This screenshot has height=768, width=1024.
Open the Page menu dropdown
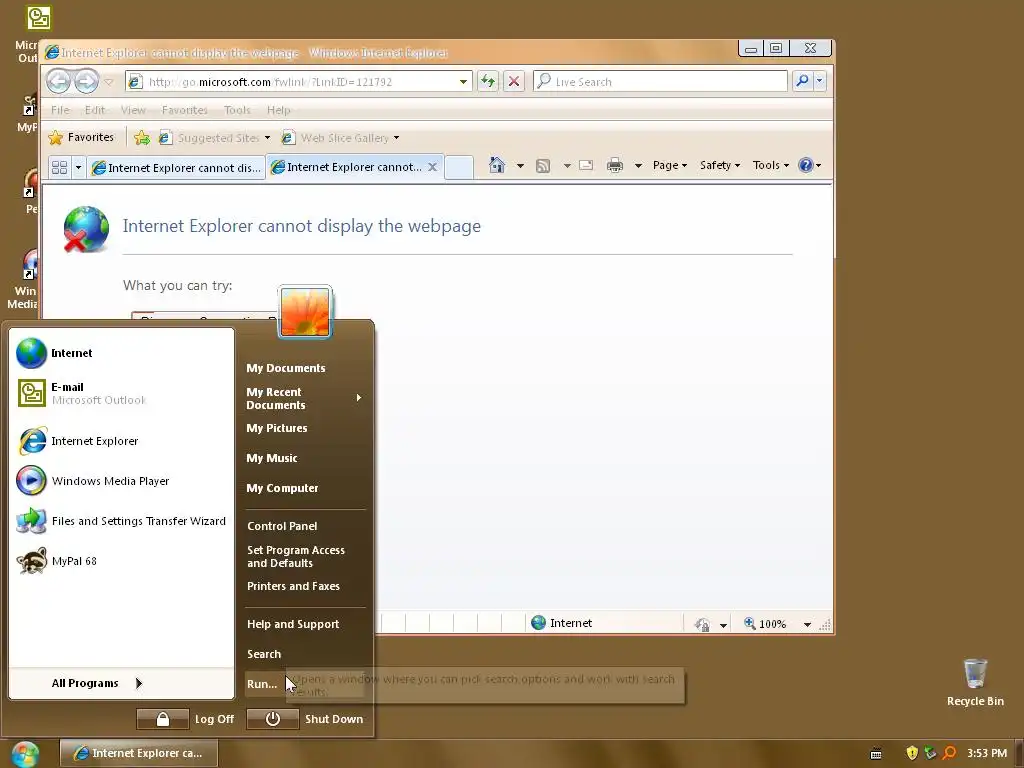(x=670, y=165)
